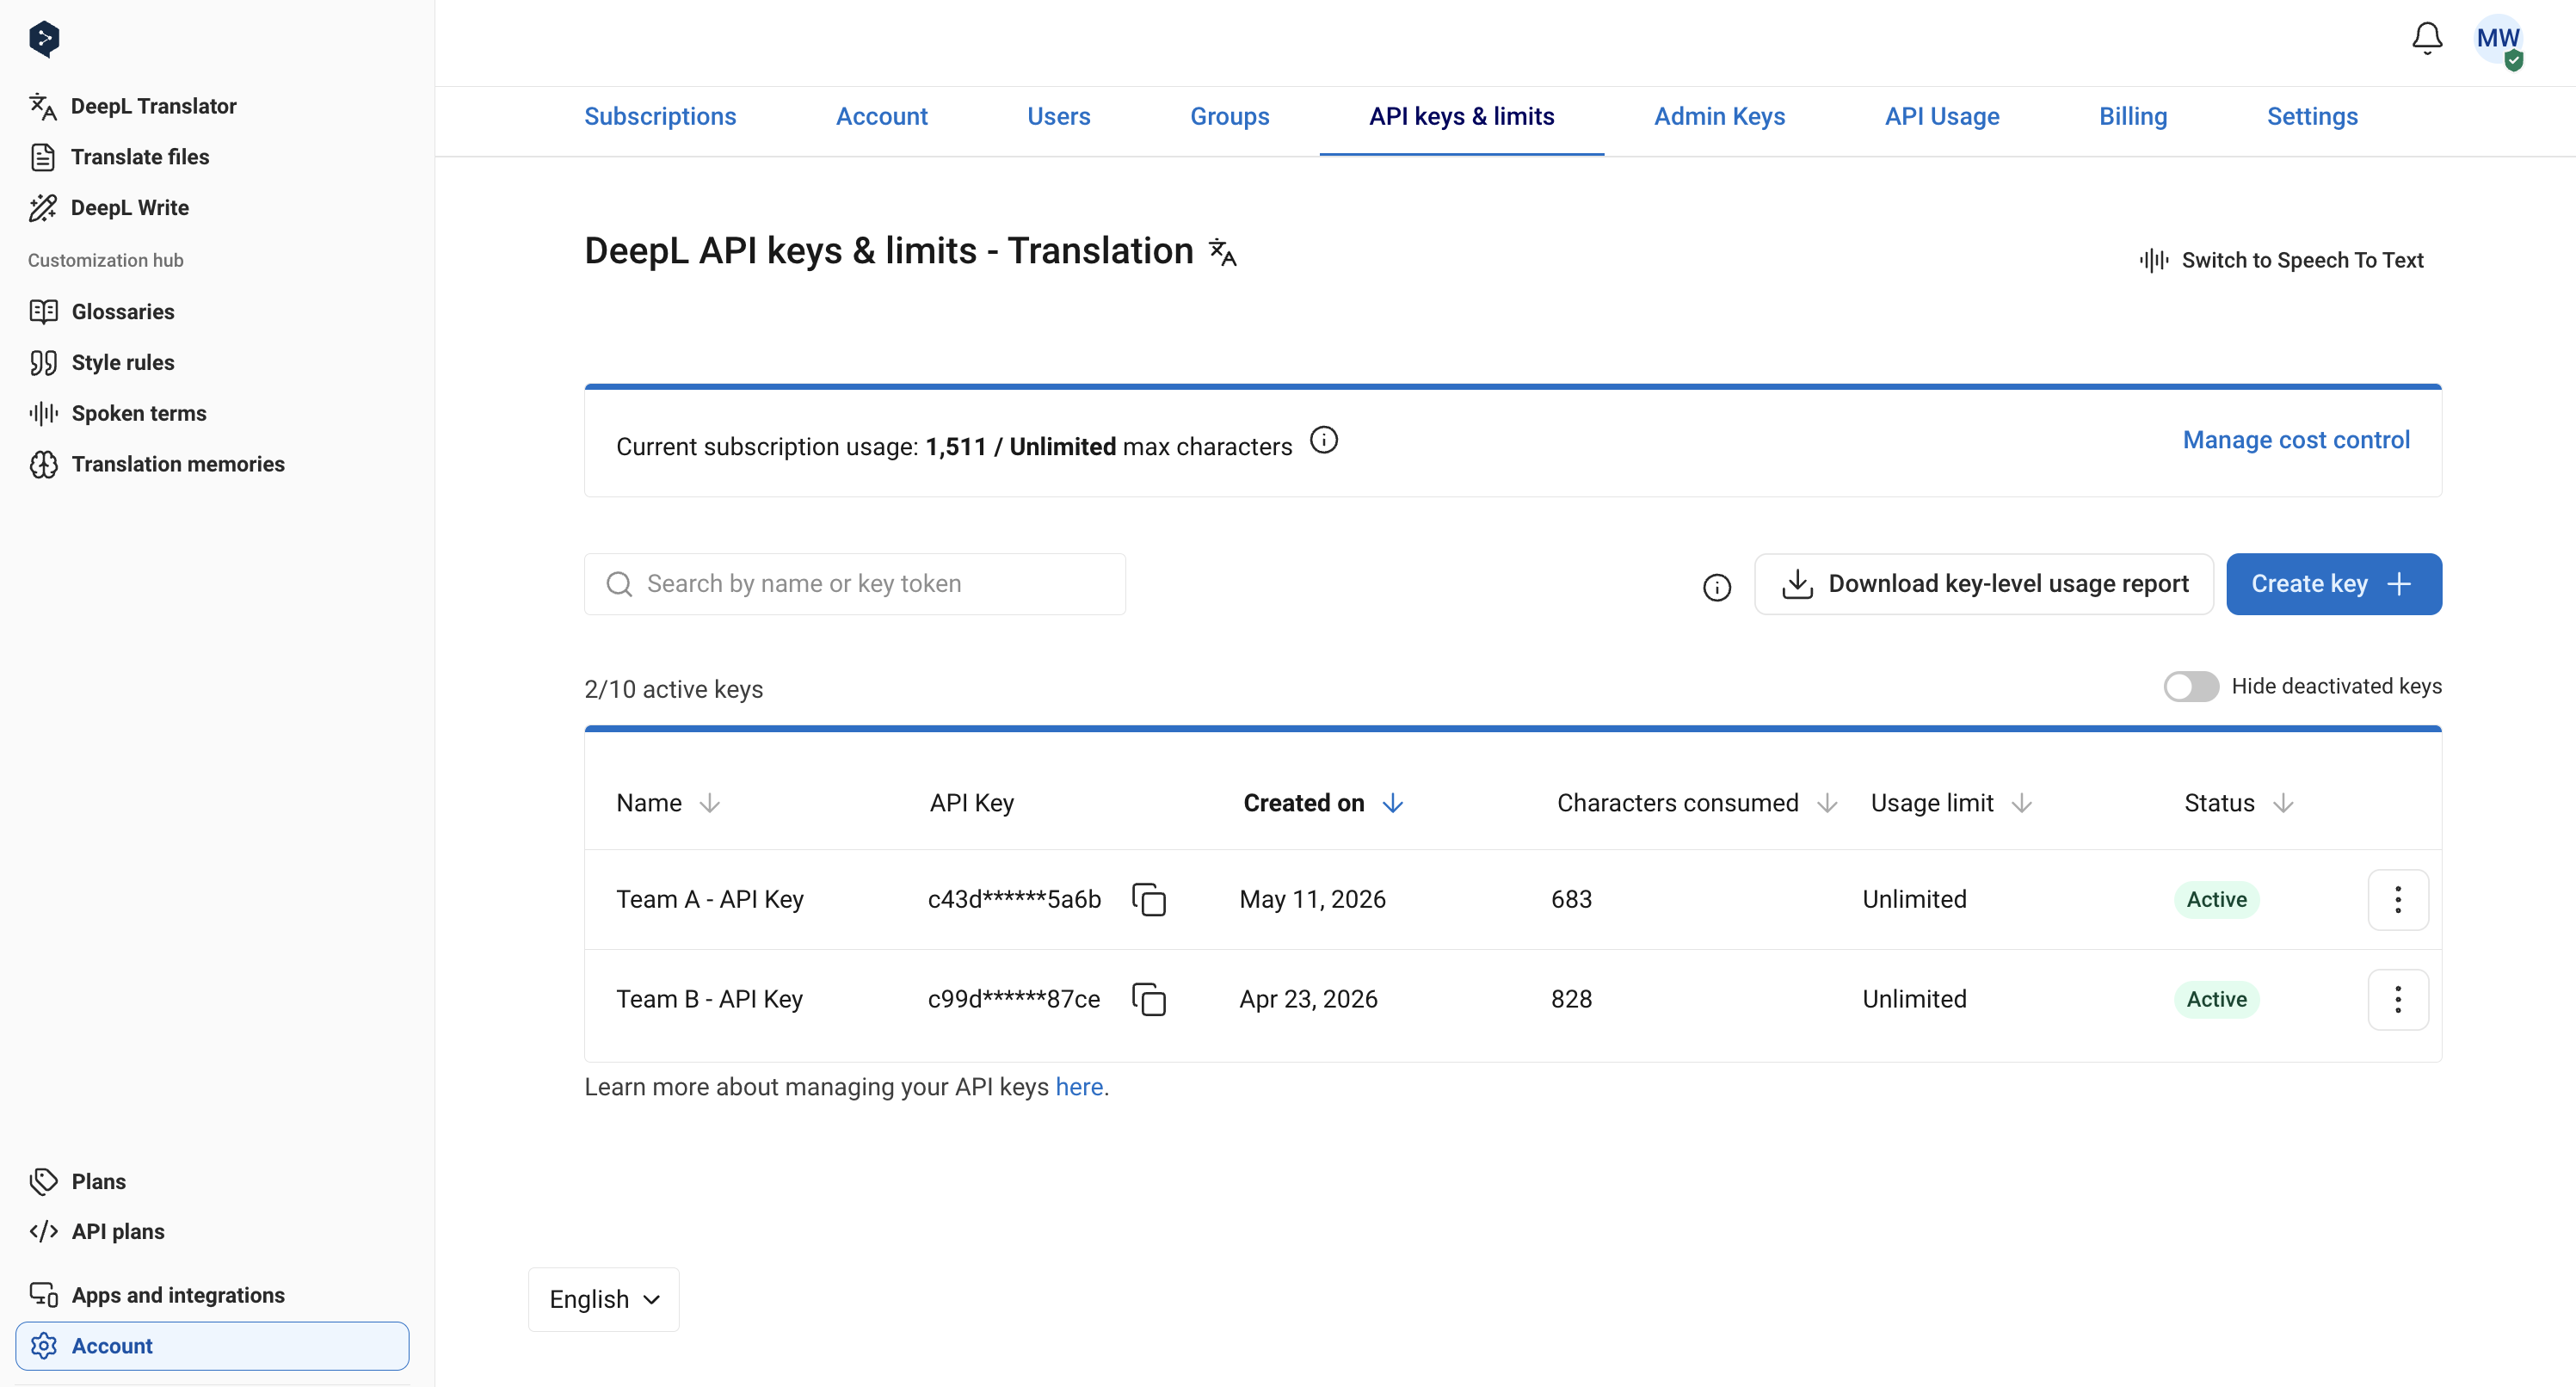Click the 'c99d******87ce' key token
The image size is (2576, 1387).
[1014, 999]
